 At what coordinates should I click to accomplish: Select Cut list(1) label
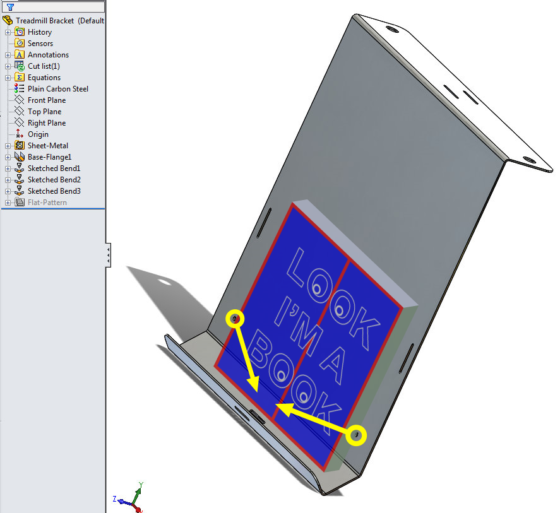pos(44,66)
